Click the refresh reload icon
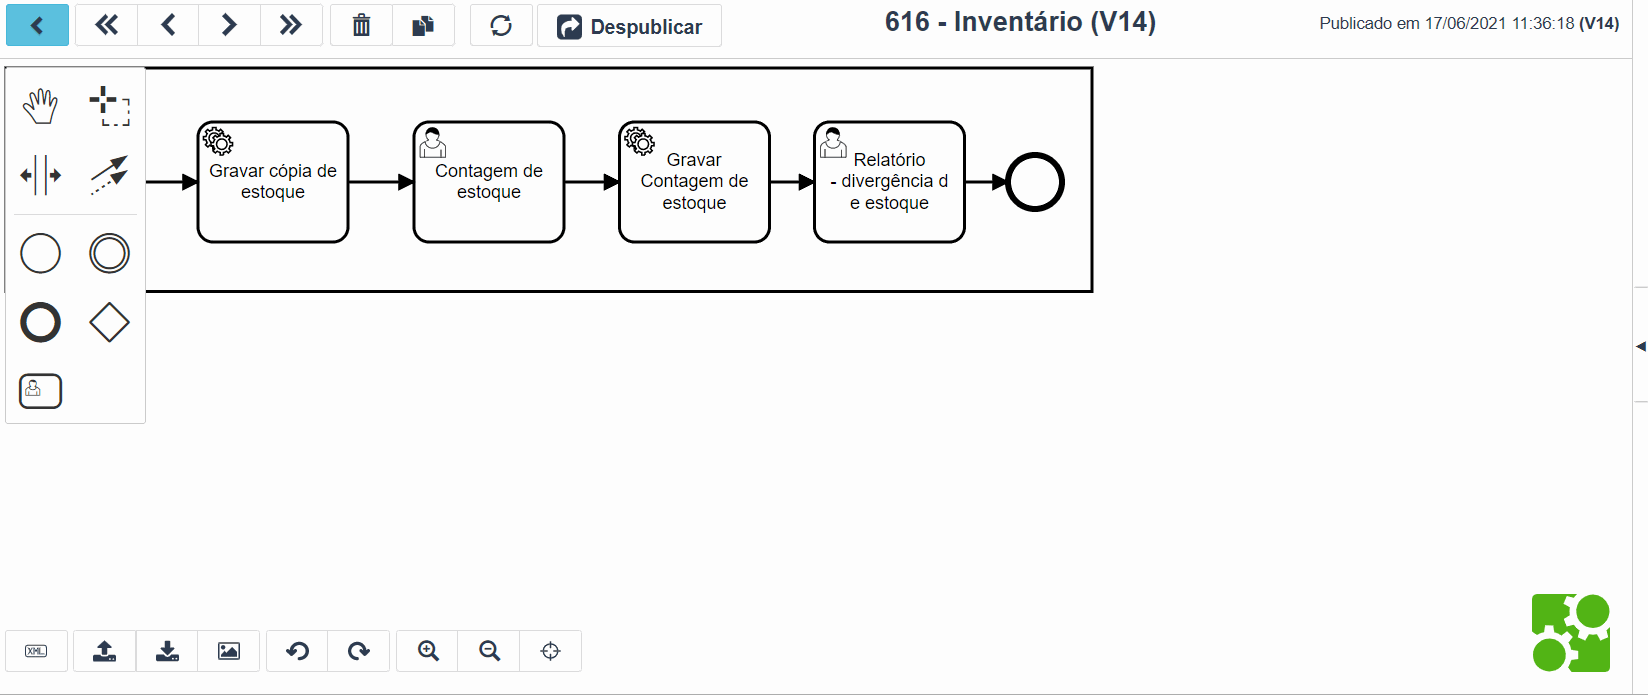The width and height of the screenshot is (1648, 695). pyautogui.click(x=501, y=25)
